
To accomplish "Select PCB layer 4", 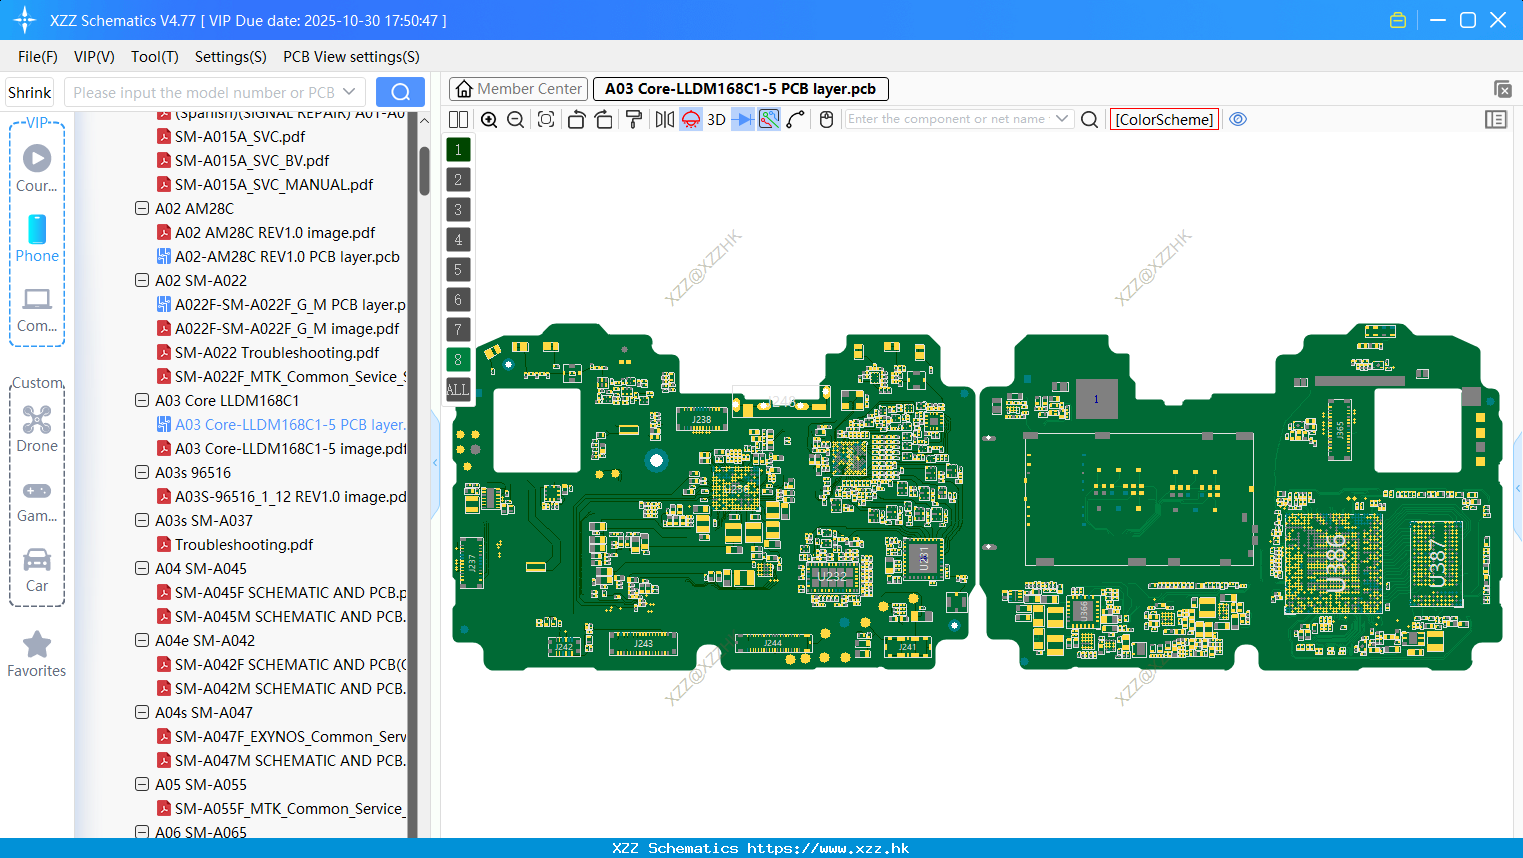I will tap(458, 240).
